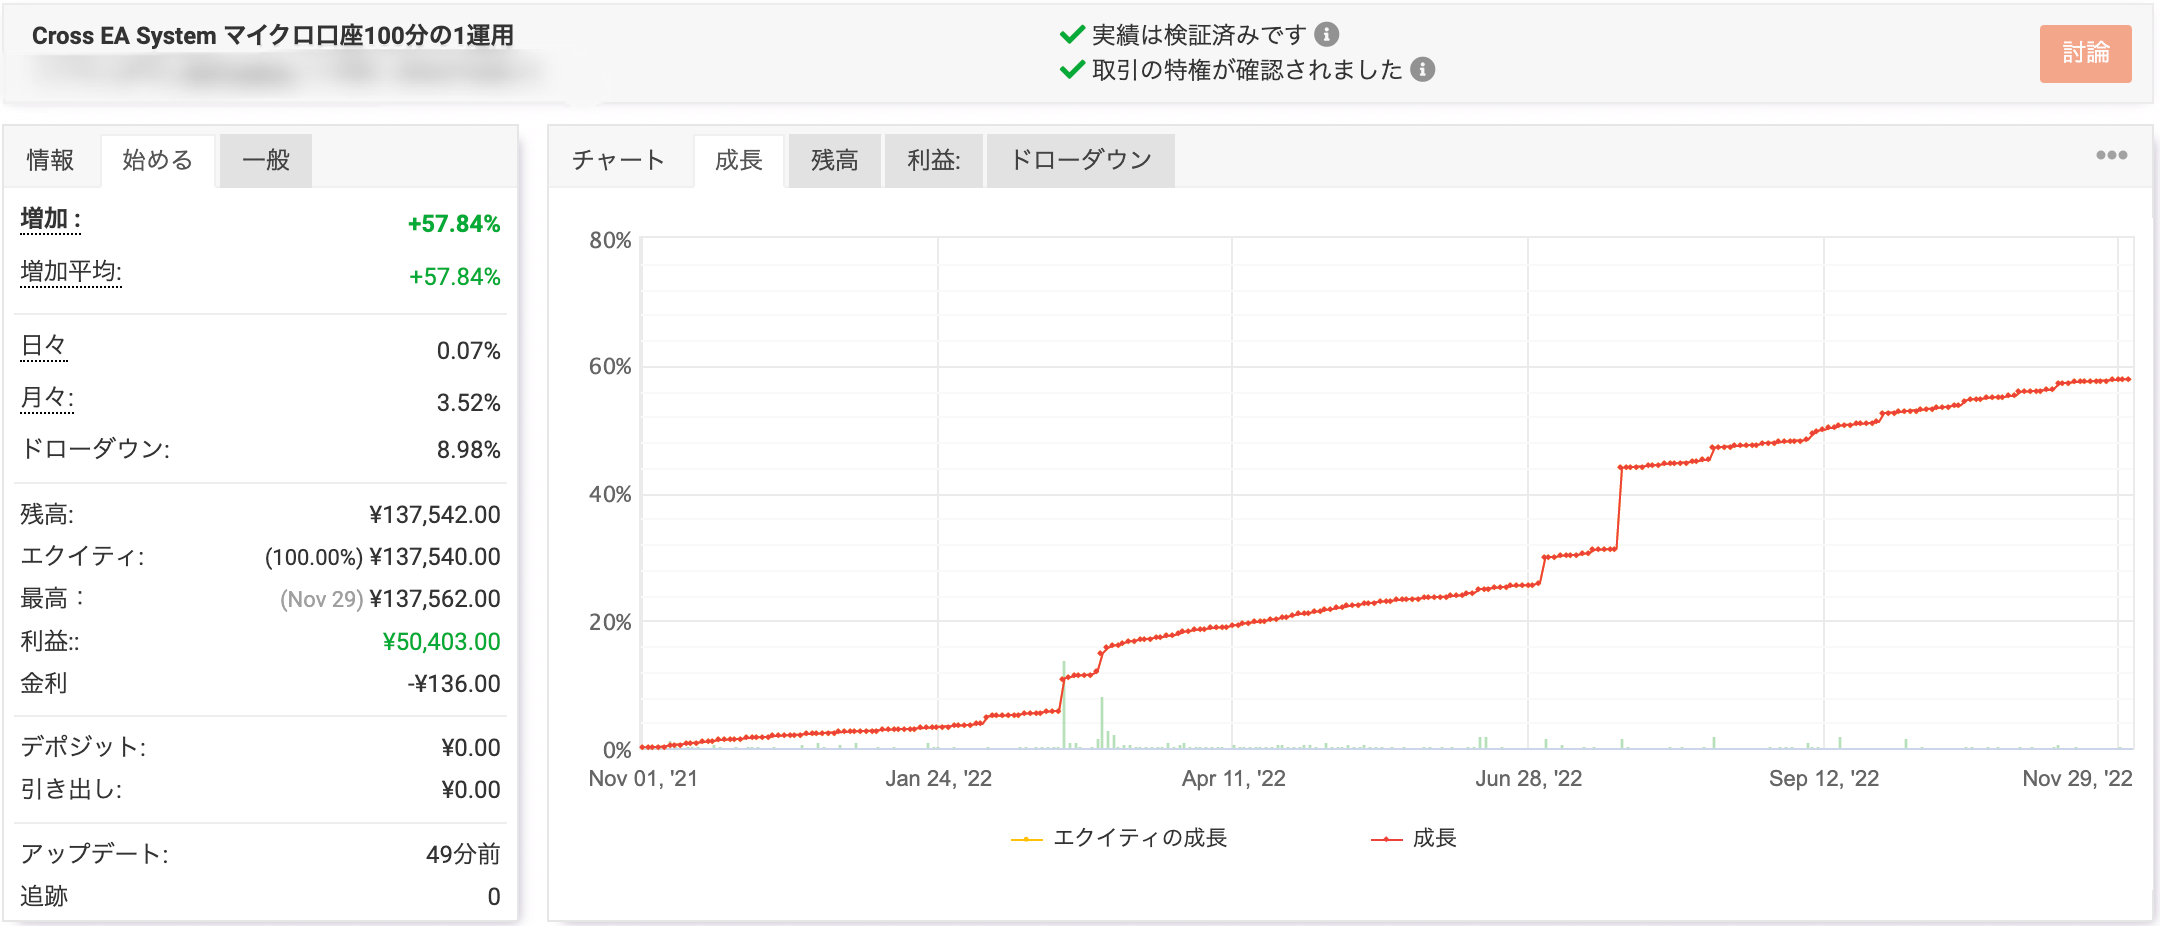
Task: Open the 残高 chart tab
Action: tap(835, 160)
